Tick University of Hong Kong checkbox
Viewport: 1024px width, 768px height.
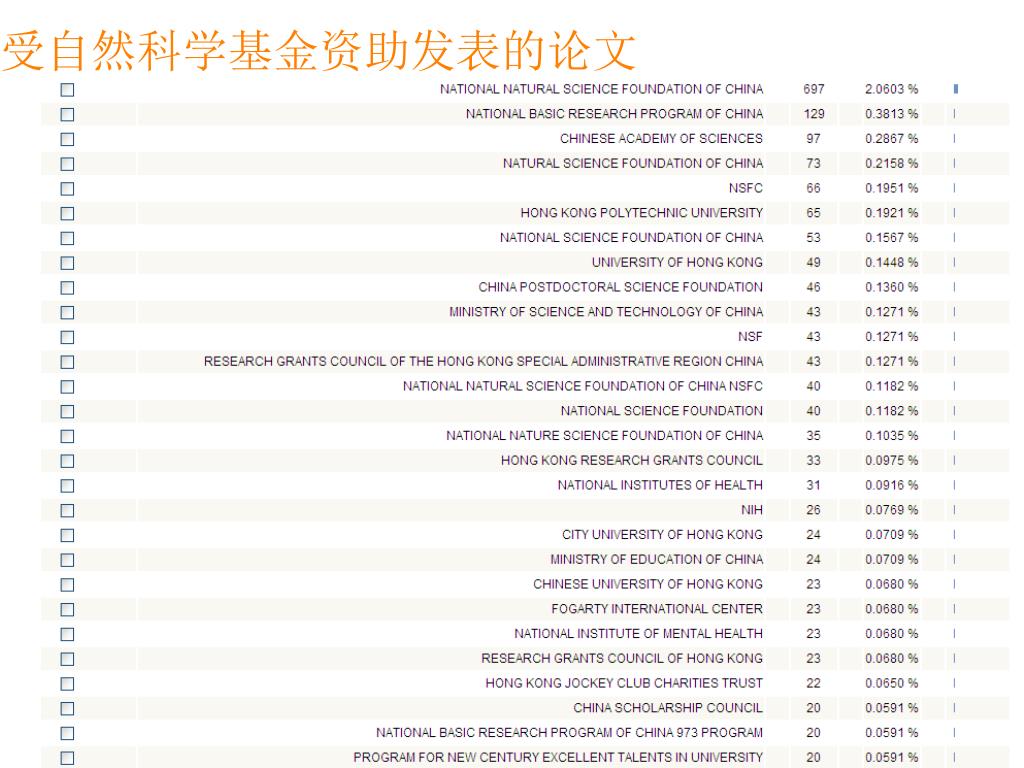click(x=67, y=263)
